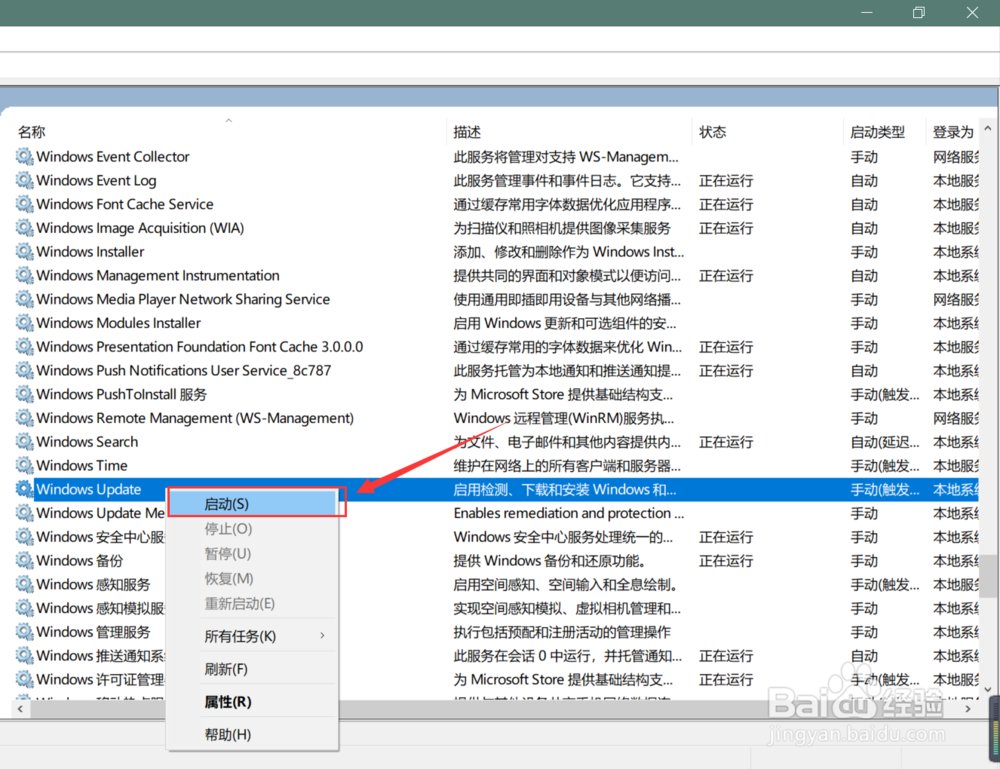
Task: Choose 启动(S) from the context menu
Action: click(x=253, y=504)
